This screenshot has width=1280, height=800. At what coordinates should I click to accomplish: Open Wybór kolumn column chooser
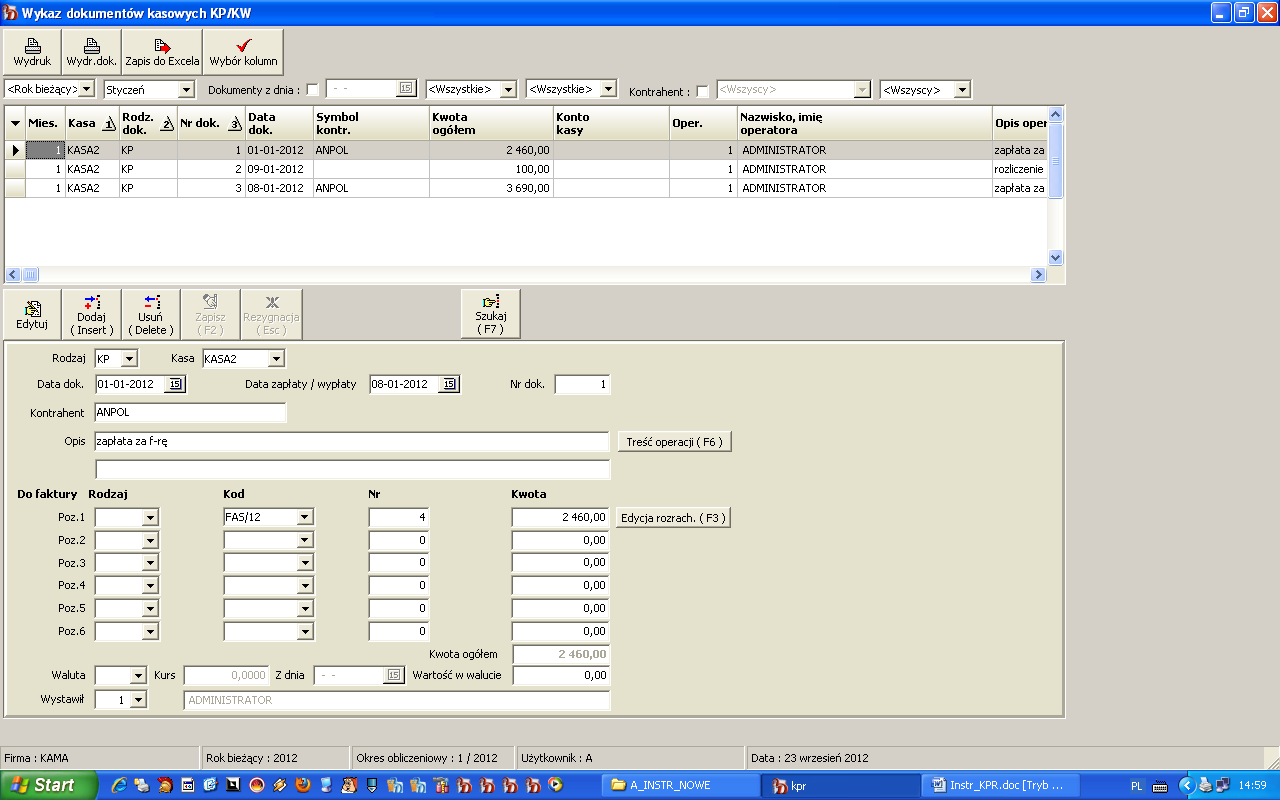coord(244,52)
